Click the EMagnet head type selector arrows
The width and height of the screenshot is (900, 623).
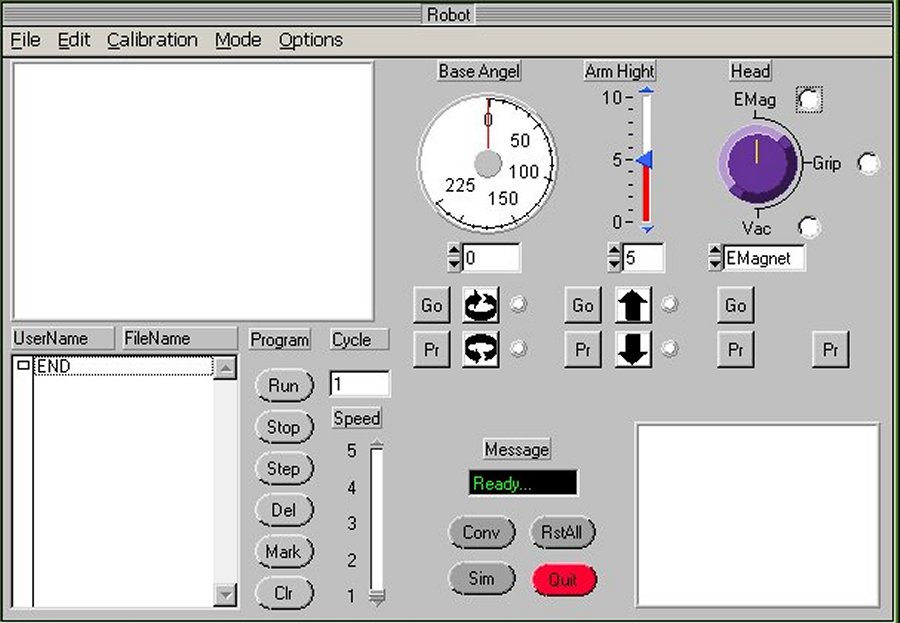point(715,258)
